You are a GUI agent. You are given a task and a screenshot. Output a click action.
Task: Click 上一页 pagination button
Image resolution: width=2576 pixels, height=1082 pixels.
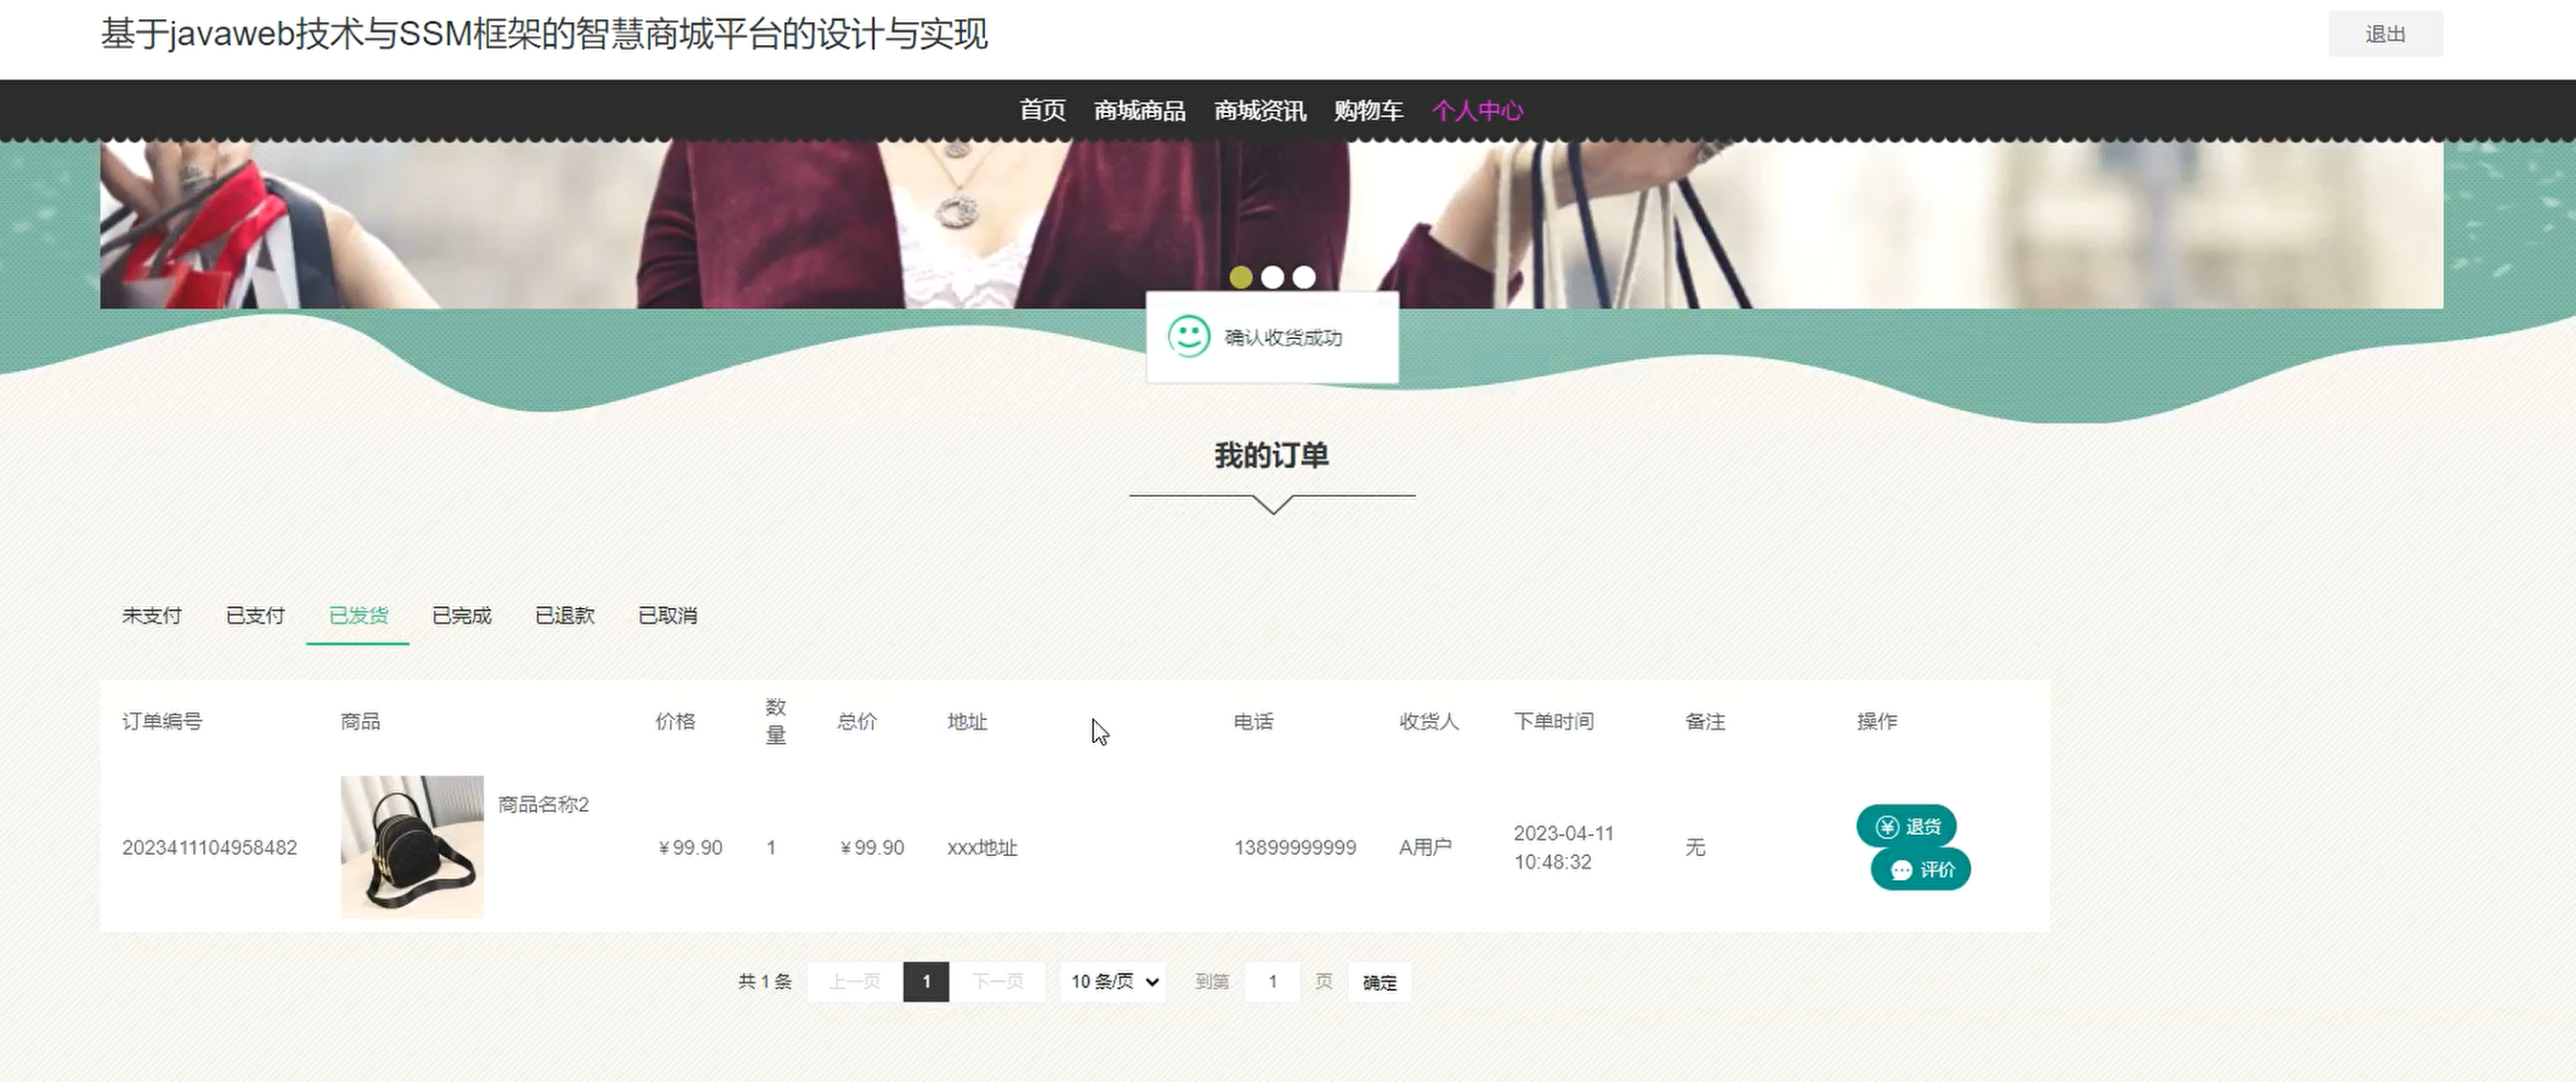[x=854, y=982]
